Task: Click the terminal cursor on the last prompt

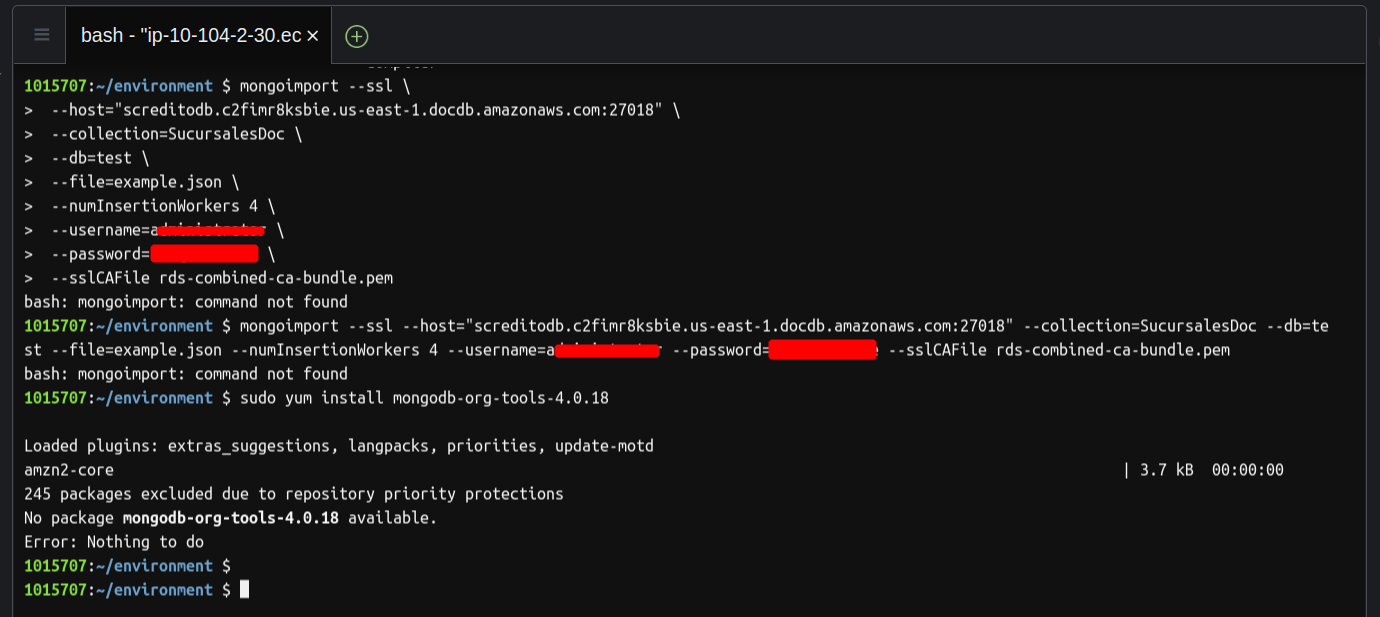Action: click(x=244, y=590)
